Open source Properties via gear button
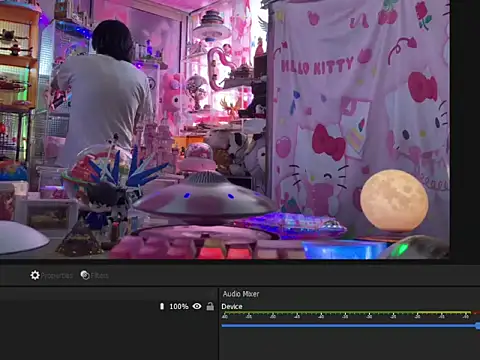 (x=51, y=275)
